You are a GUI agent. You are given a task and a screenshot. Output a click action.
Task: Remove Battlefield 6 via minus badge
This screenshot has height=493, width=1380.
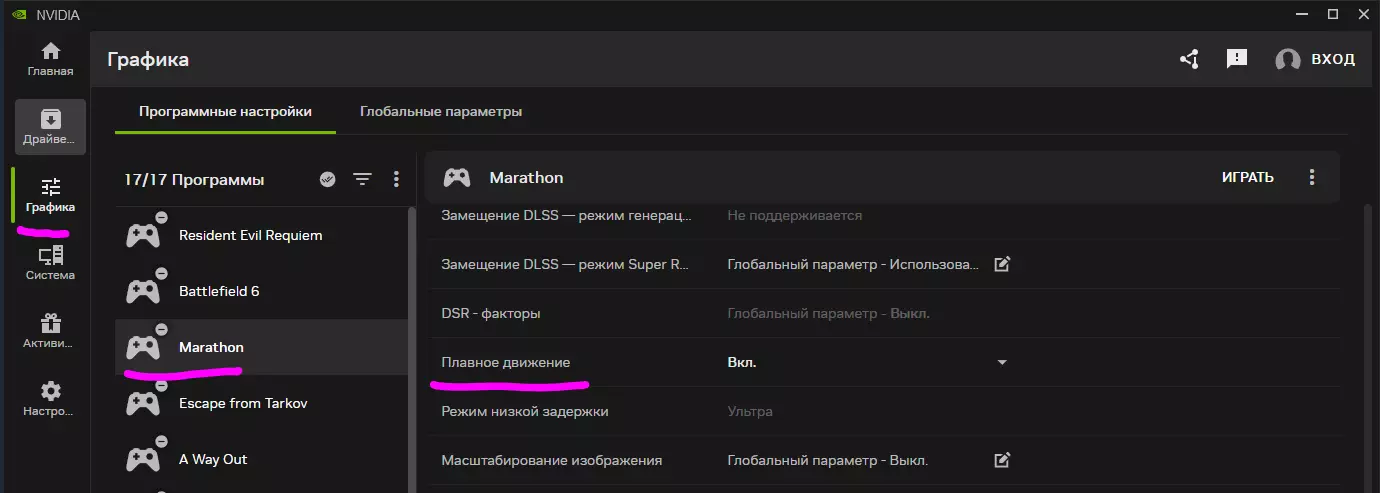tap(161, 274)
